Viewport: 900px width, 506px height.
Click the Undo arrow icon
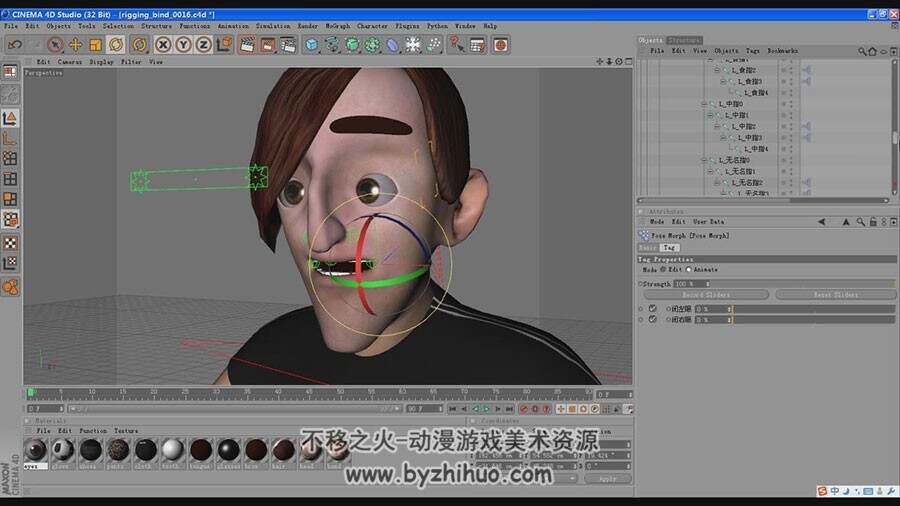[x=15, y=44]
